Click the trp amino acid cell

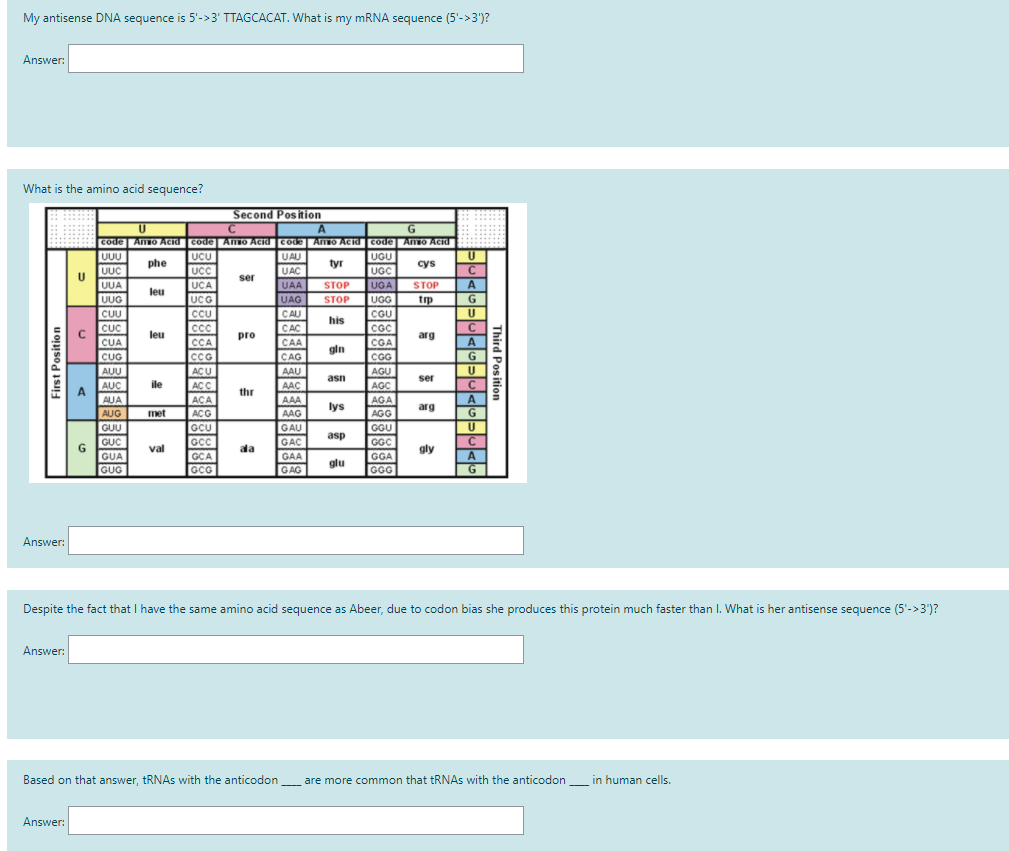click(425, 297)
